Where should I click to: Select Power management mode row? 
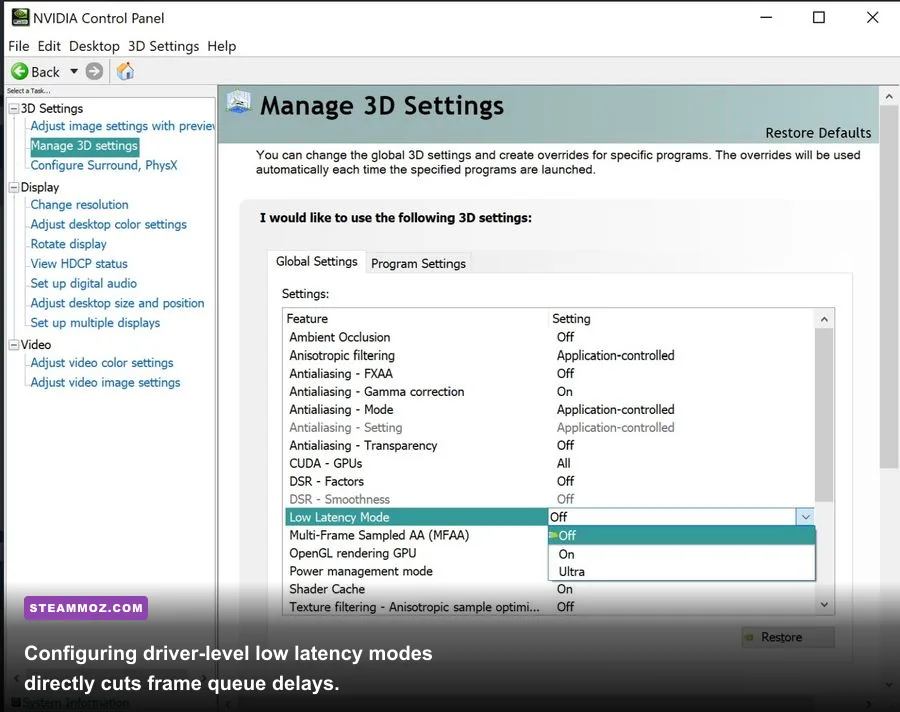click(x=416, y=571)
